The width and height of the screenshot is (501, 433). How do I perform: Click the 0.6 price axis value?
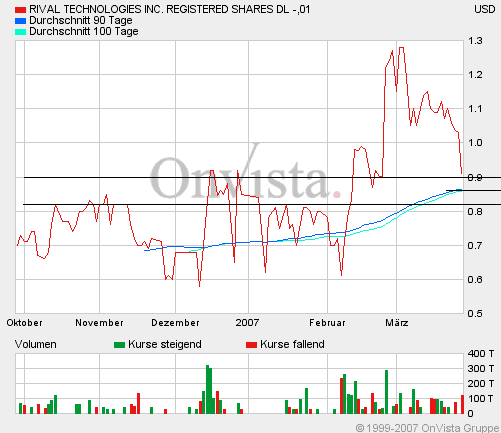point(475,280)
